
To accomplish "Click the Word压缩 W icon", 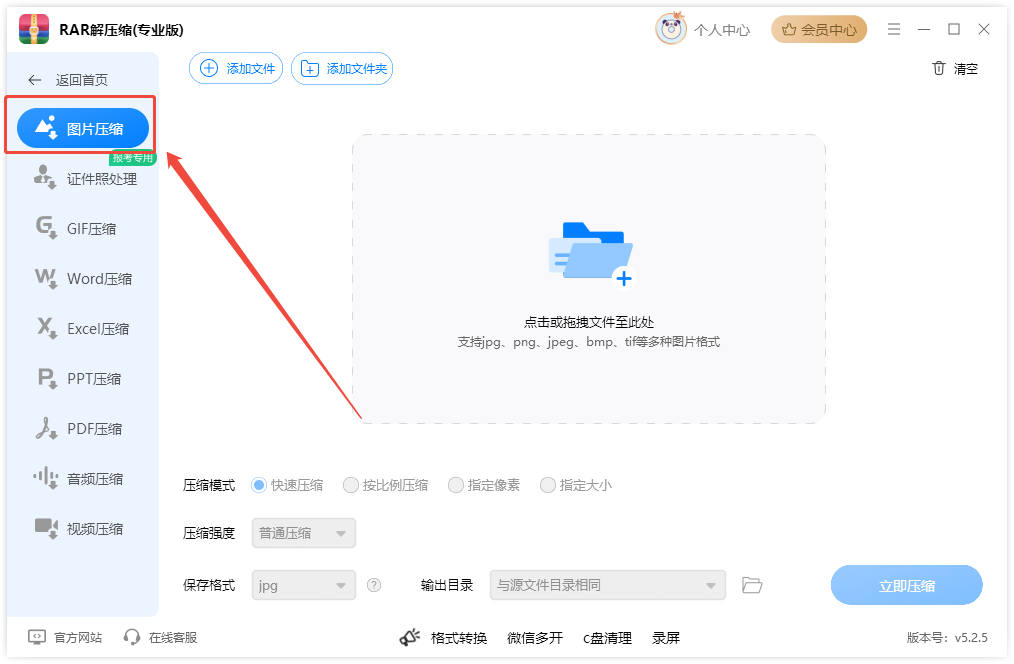I will coord(46,277).
